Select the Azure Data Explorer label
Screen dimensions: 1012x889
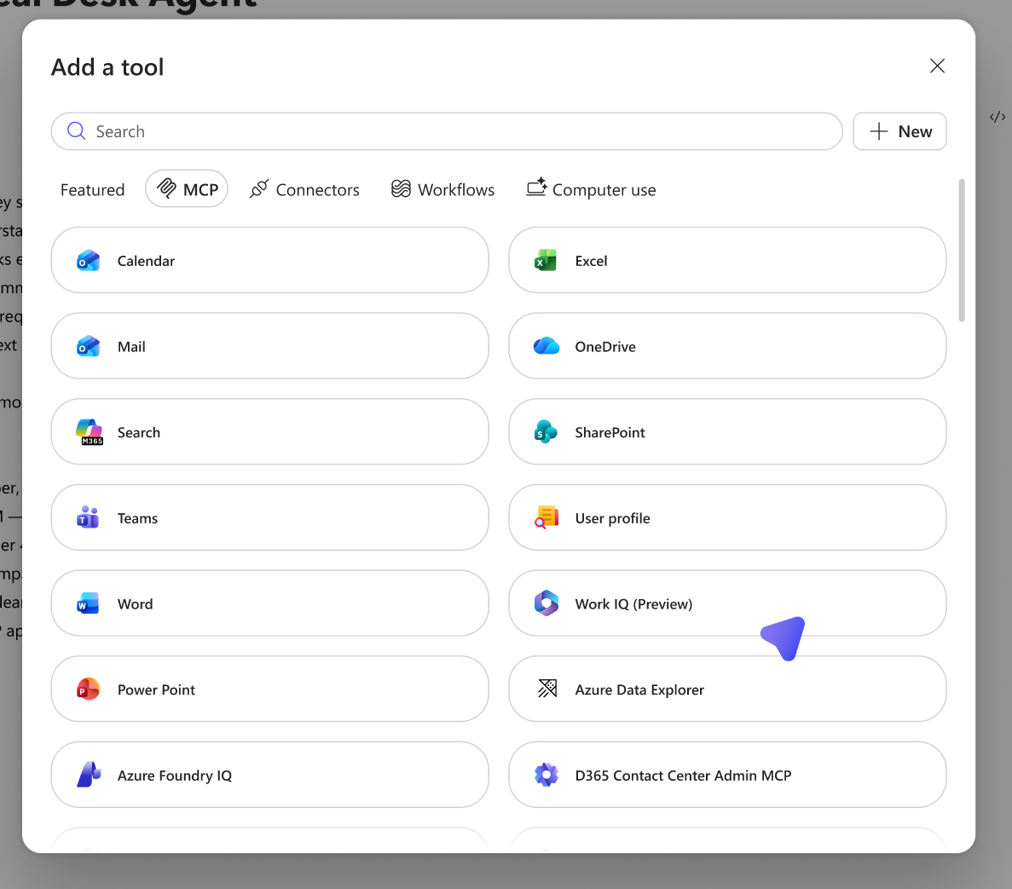pos(640,690)
